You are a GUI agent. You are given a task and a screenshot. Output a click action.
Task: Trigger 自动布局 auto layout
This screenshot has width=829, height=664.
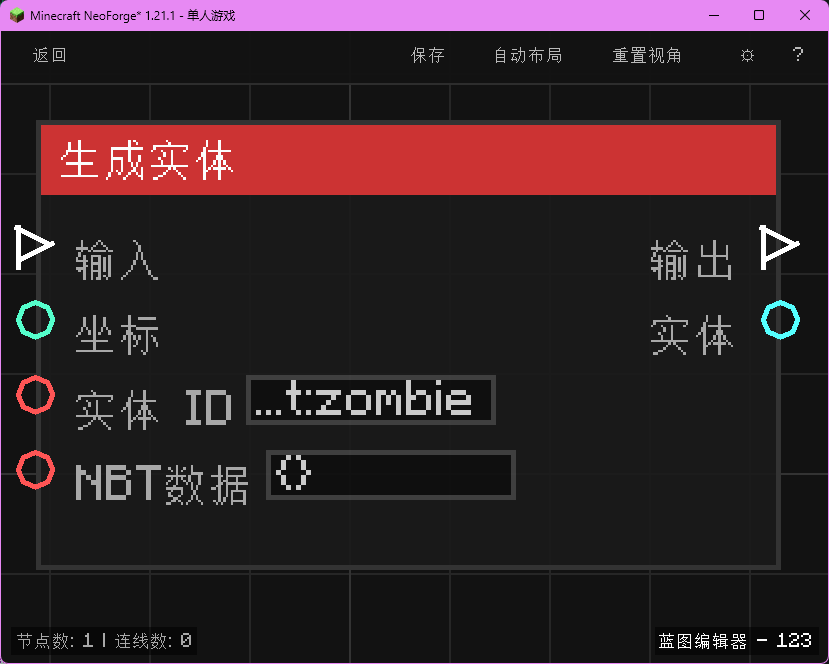pos(527,56)
